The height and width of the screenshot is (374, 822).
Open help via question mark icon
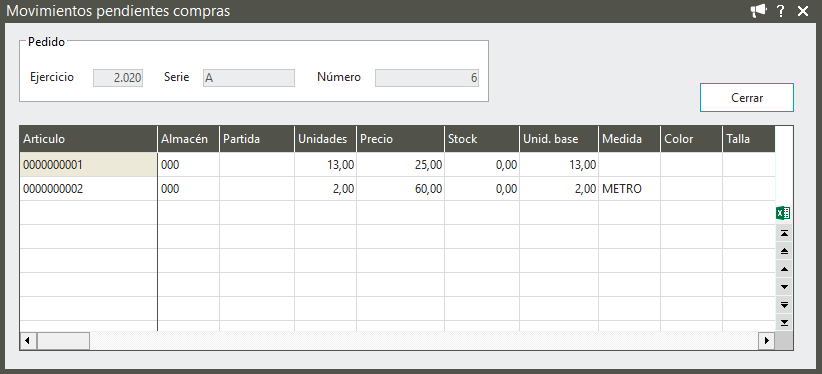(781, 11)
